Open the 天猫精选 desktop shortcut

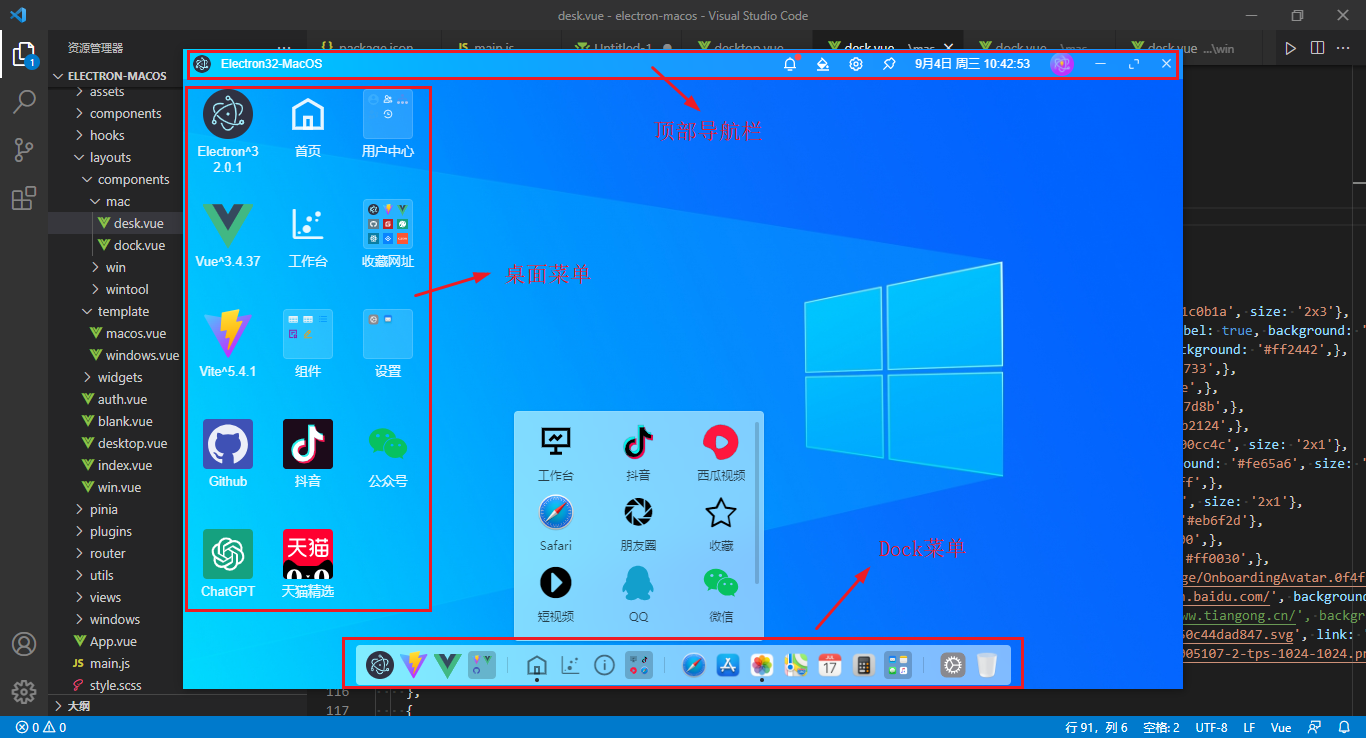(308, 554)
